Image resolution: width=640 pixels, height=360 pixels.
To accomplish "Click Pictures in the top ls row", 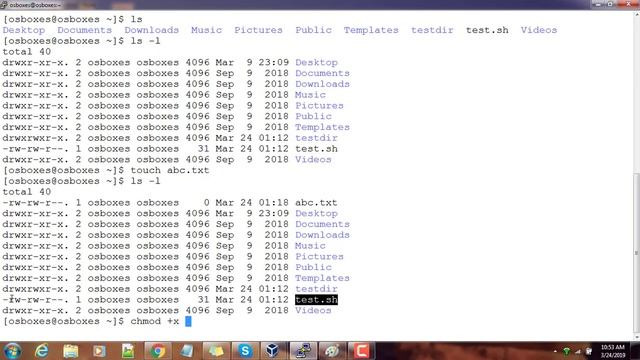I will [x=258, y=30].
